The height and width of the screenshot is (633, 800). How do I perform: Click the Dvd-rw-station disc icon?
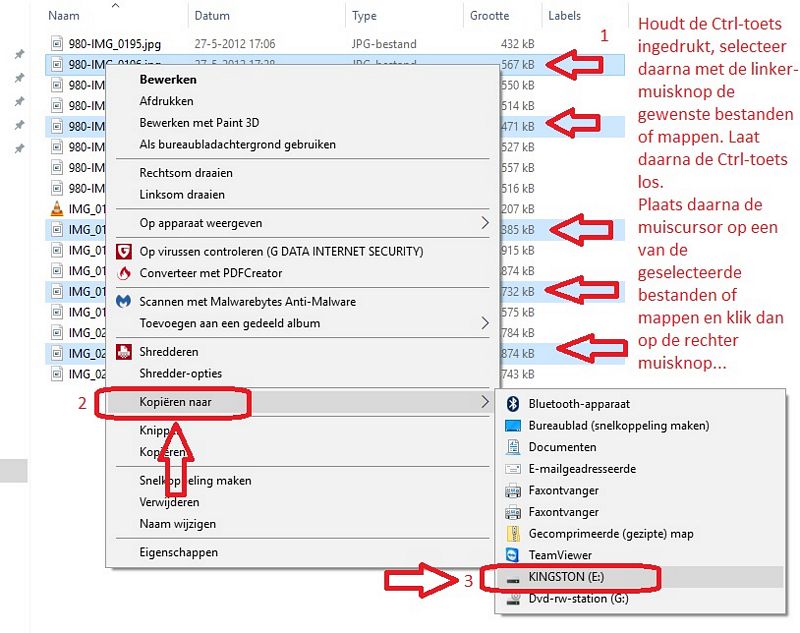pos(513,599)
